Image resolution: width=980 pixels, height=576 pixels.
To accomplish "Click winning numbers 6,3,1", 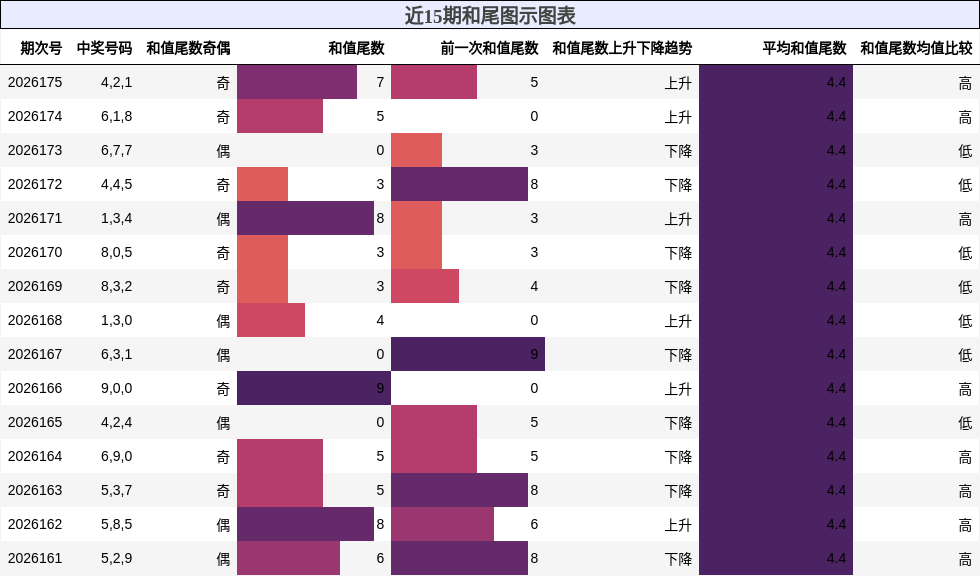I will pos(116,354).
